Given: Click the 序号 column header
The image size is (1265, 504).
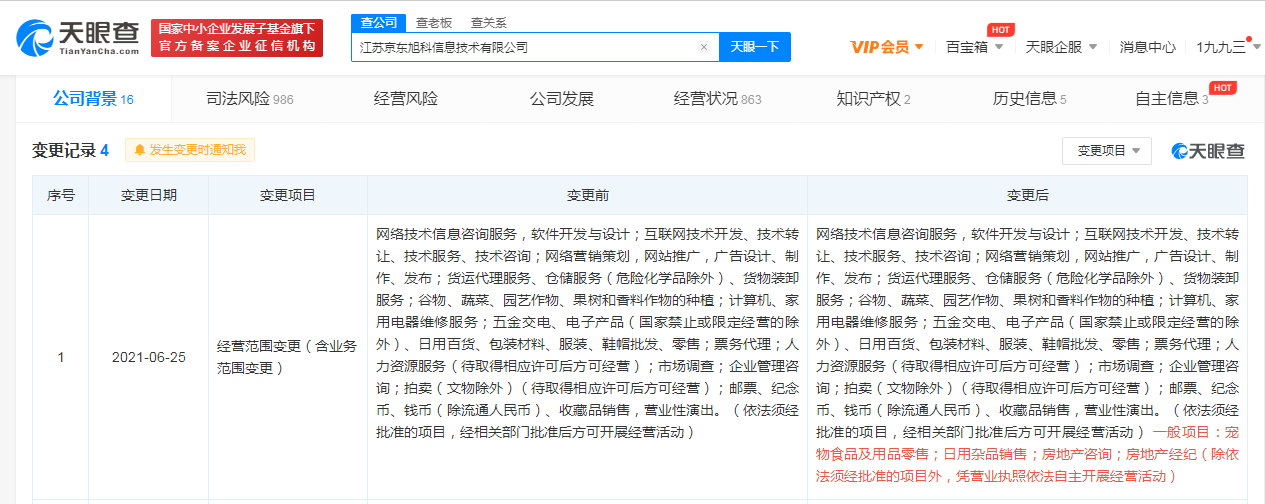Looking at the screenshot, I should [x=61, y=196].
